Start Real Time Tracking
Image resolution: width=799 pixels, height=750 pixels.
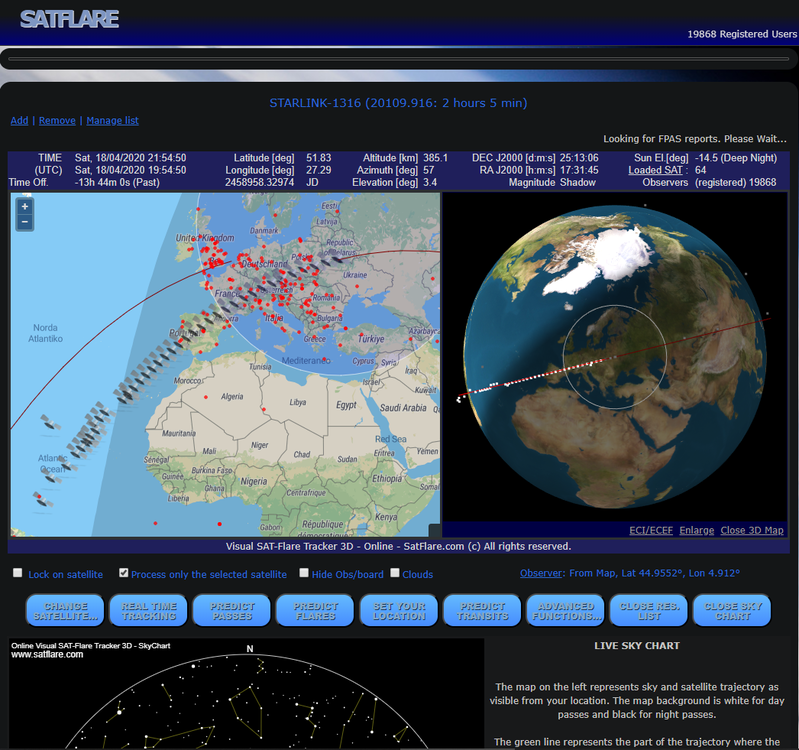(x=149, y=610)
